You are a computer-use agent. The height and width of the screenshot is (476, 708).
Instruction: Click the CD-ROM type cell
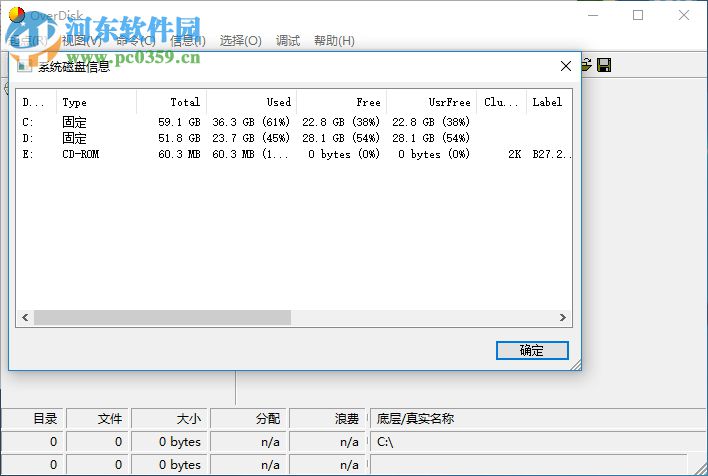click(80, 154)
